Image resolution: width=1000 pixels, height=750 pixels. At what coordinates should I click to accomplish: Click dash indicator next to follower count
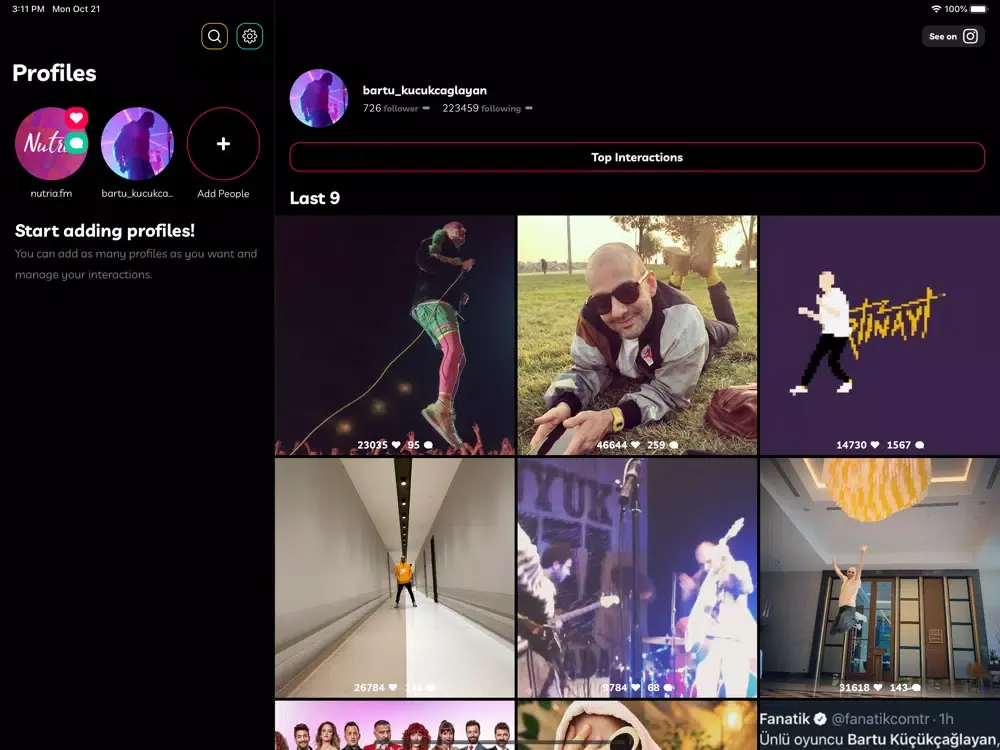[x=426, y=108]
